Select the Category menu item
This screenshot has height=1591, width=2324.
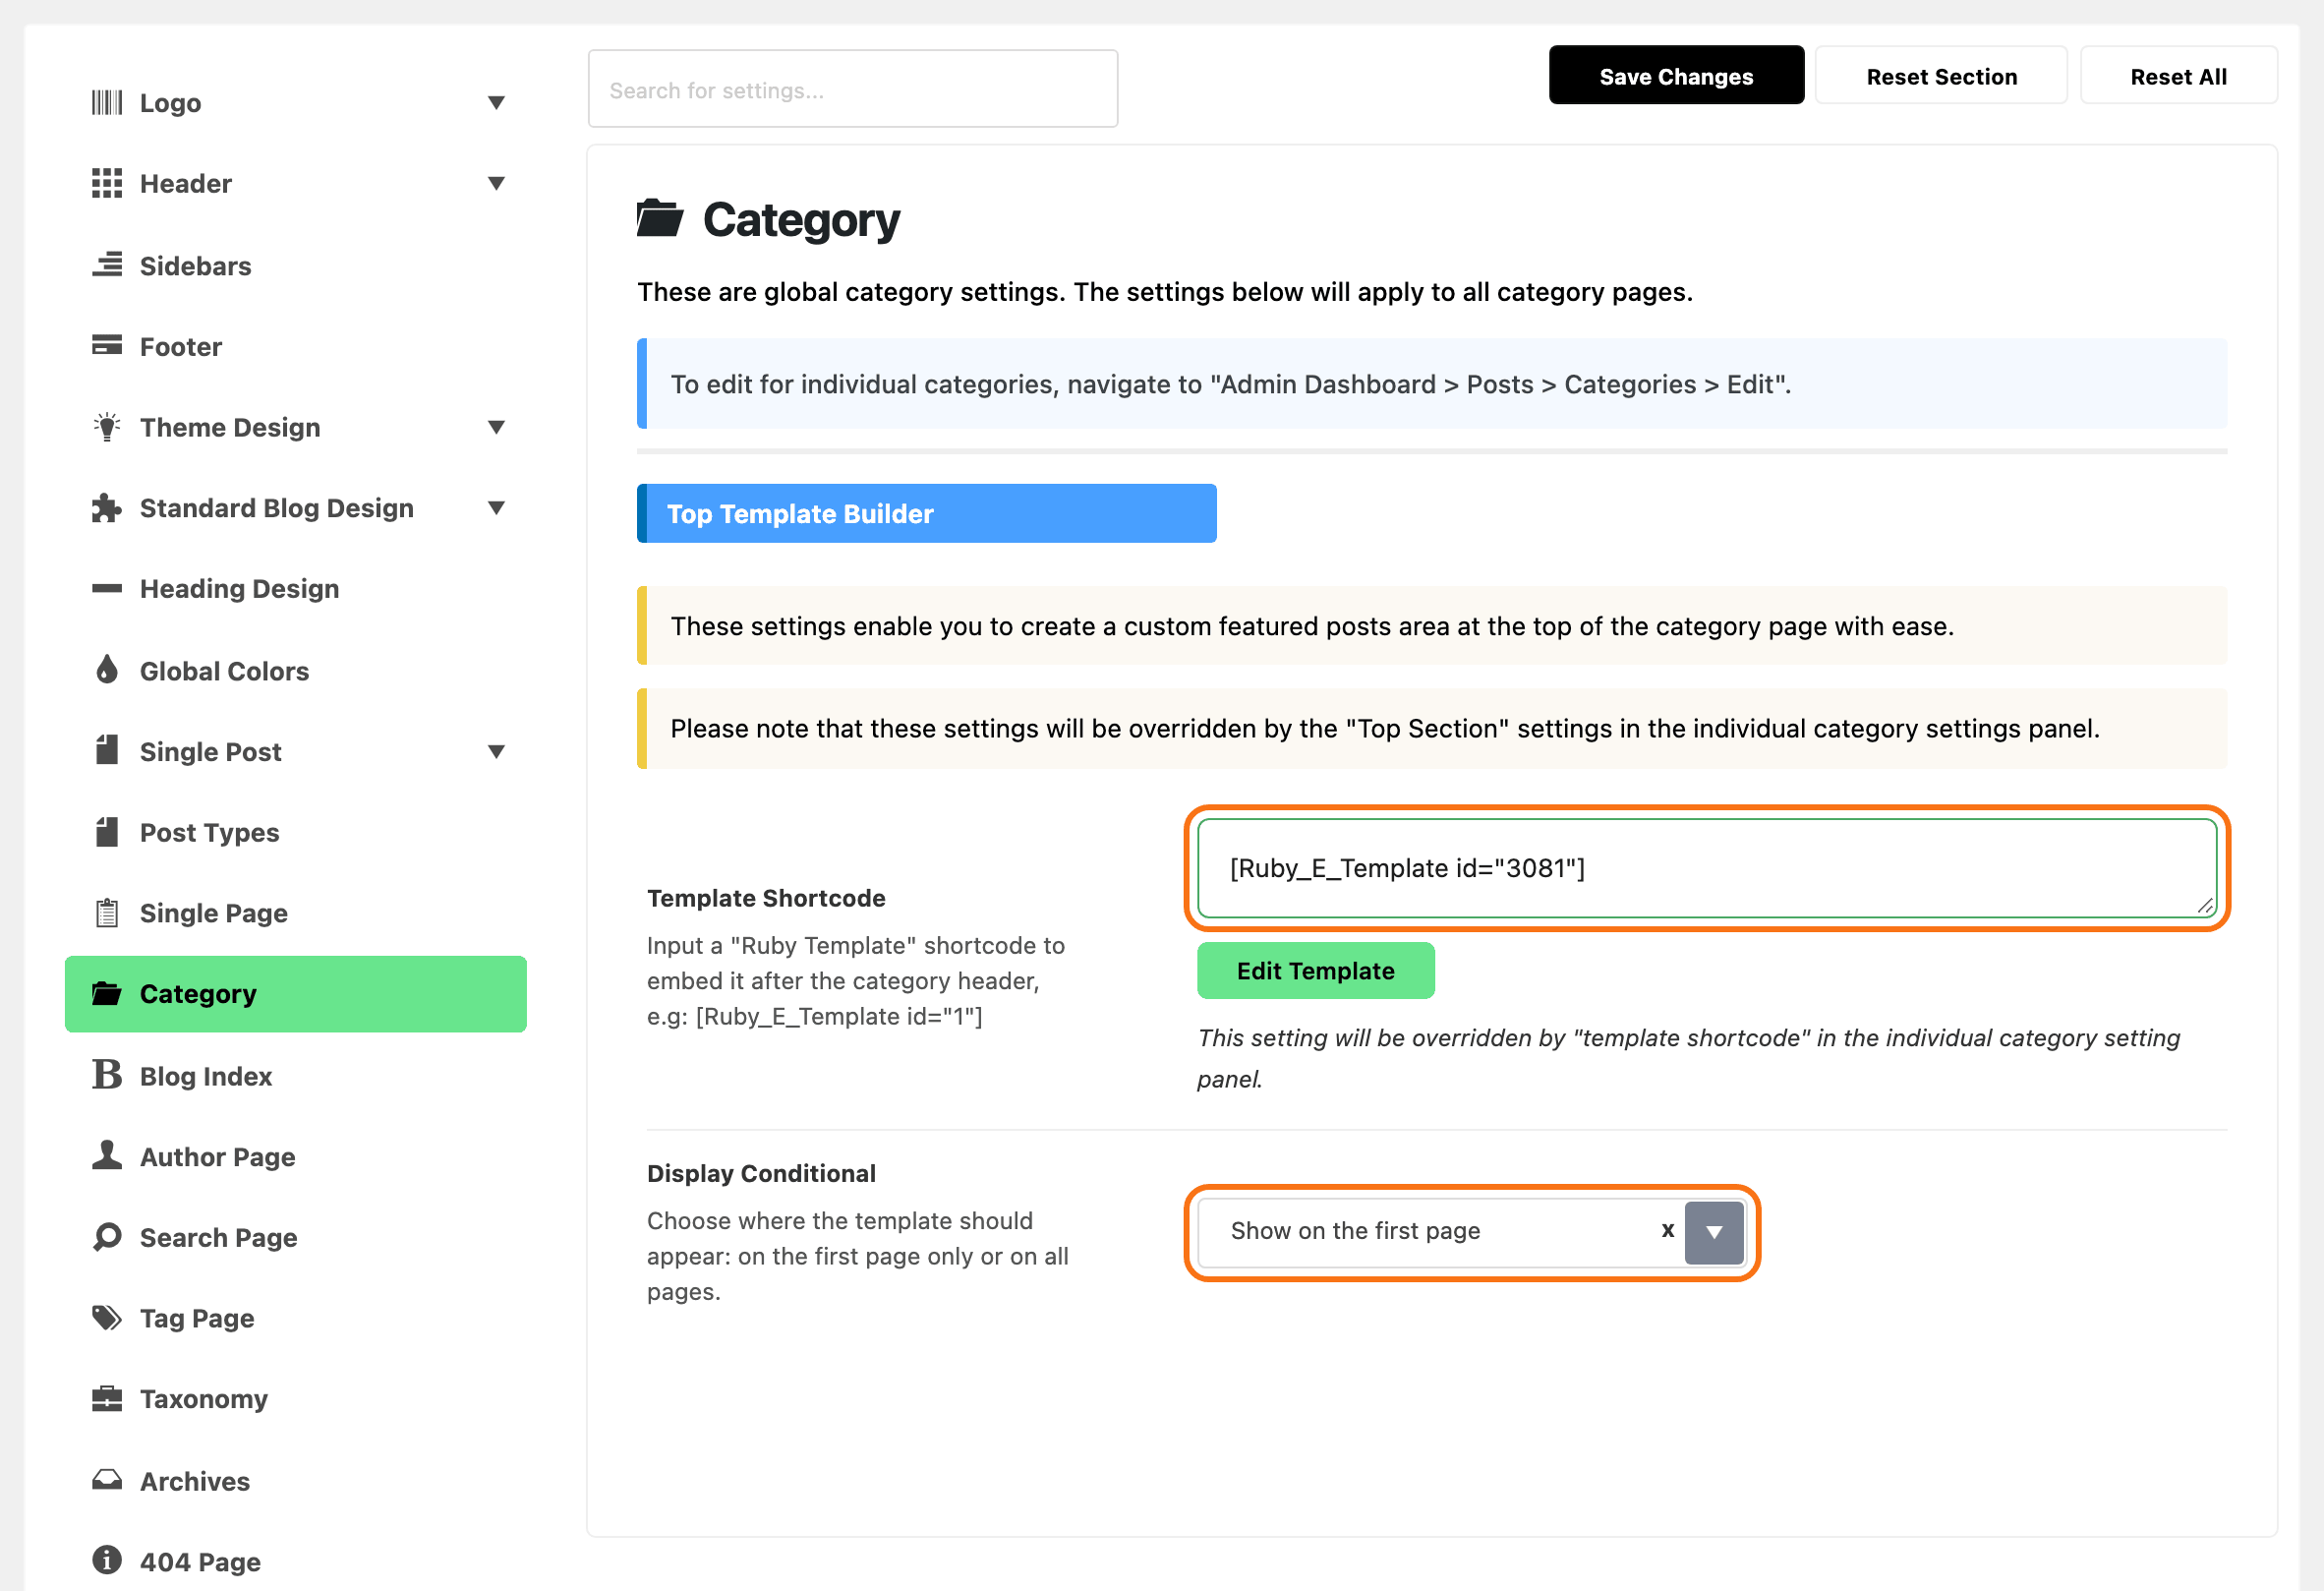point(296,994)
